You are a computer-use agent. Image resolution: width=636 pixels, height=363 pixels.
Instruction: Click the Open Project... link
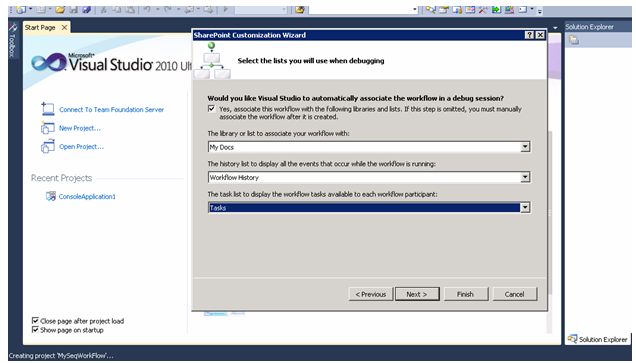pyautogui.click(x=82, y=147)
